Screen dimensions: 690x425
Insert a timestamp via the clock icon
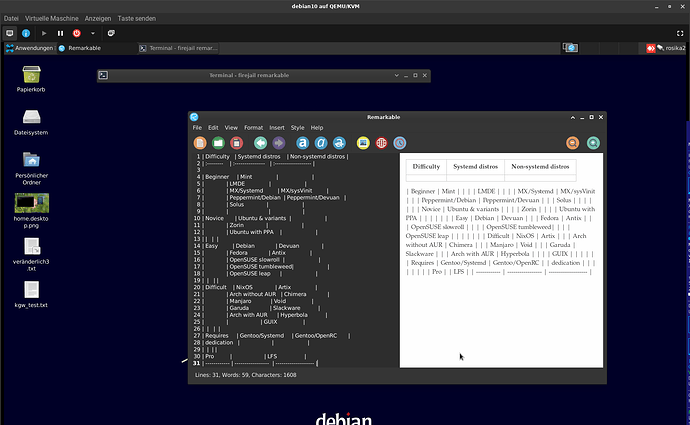[400, 143]
